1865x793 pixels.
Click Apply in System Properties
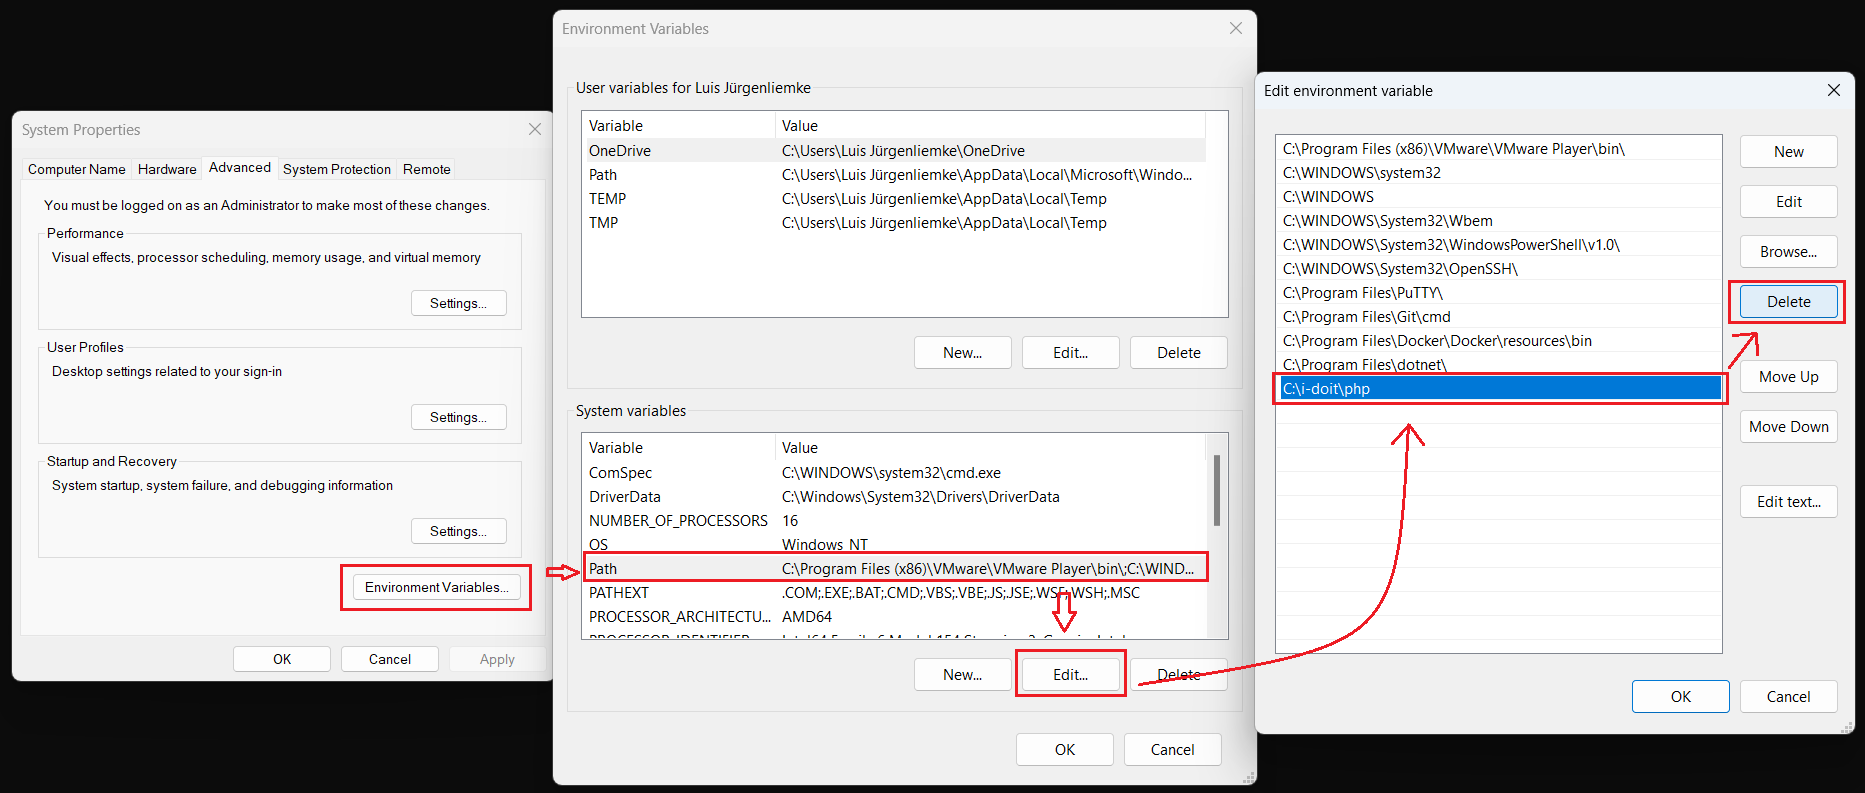[497, 659]
